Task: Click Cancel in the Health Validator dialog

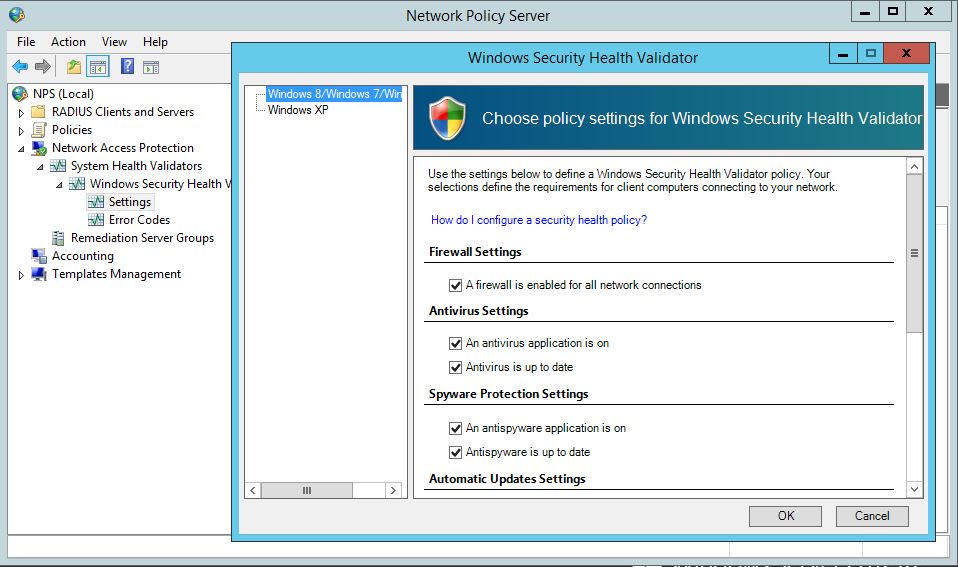Action: click(x=872, y=516)
